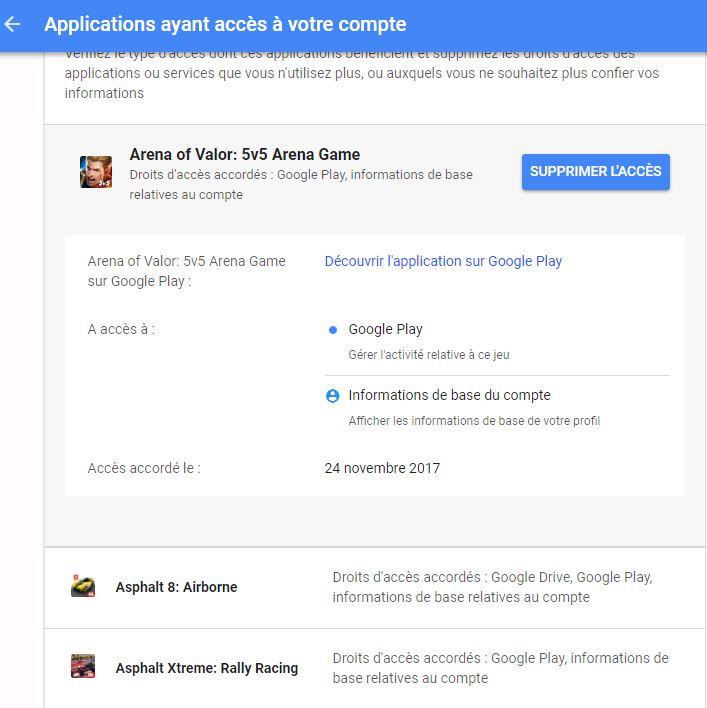This screenshot has width=707, height=708.
Task: Click Asphalt 8 access rights mentioning Google Drive
Action: 492,587
